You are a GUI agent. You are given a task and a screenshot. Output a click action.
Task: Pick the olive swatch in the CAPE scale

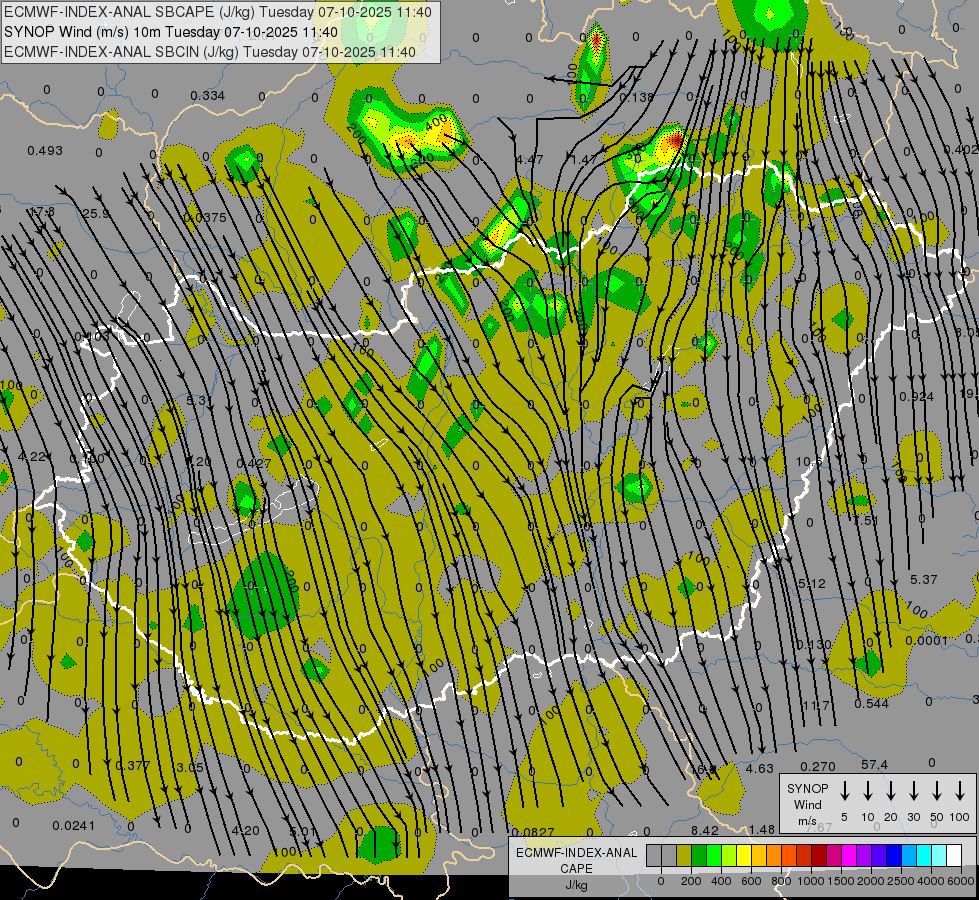pyautogui.click(x=684, y=855)
